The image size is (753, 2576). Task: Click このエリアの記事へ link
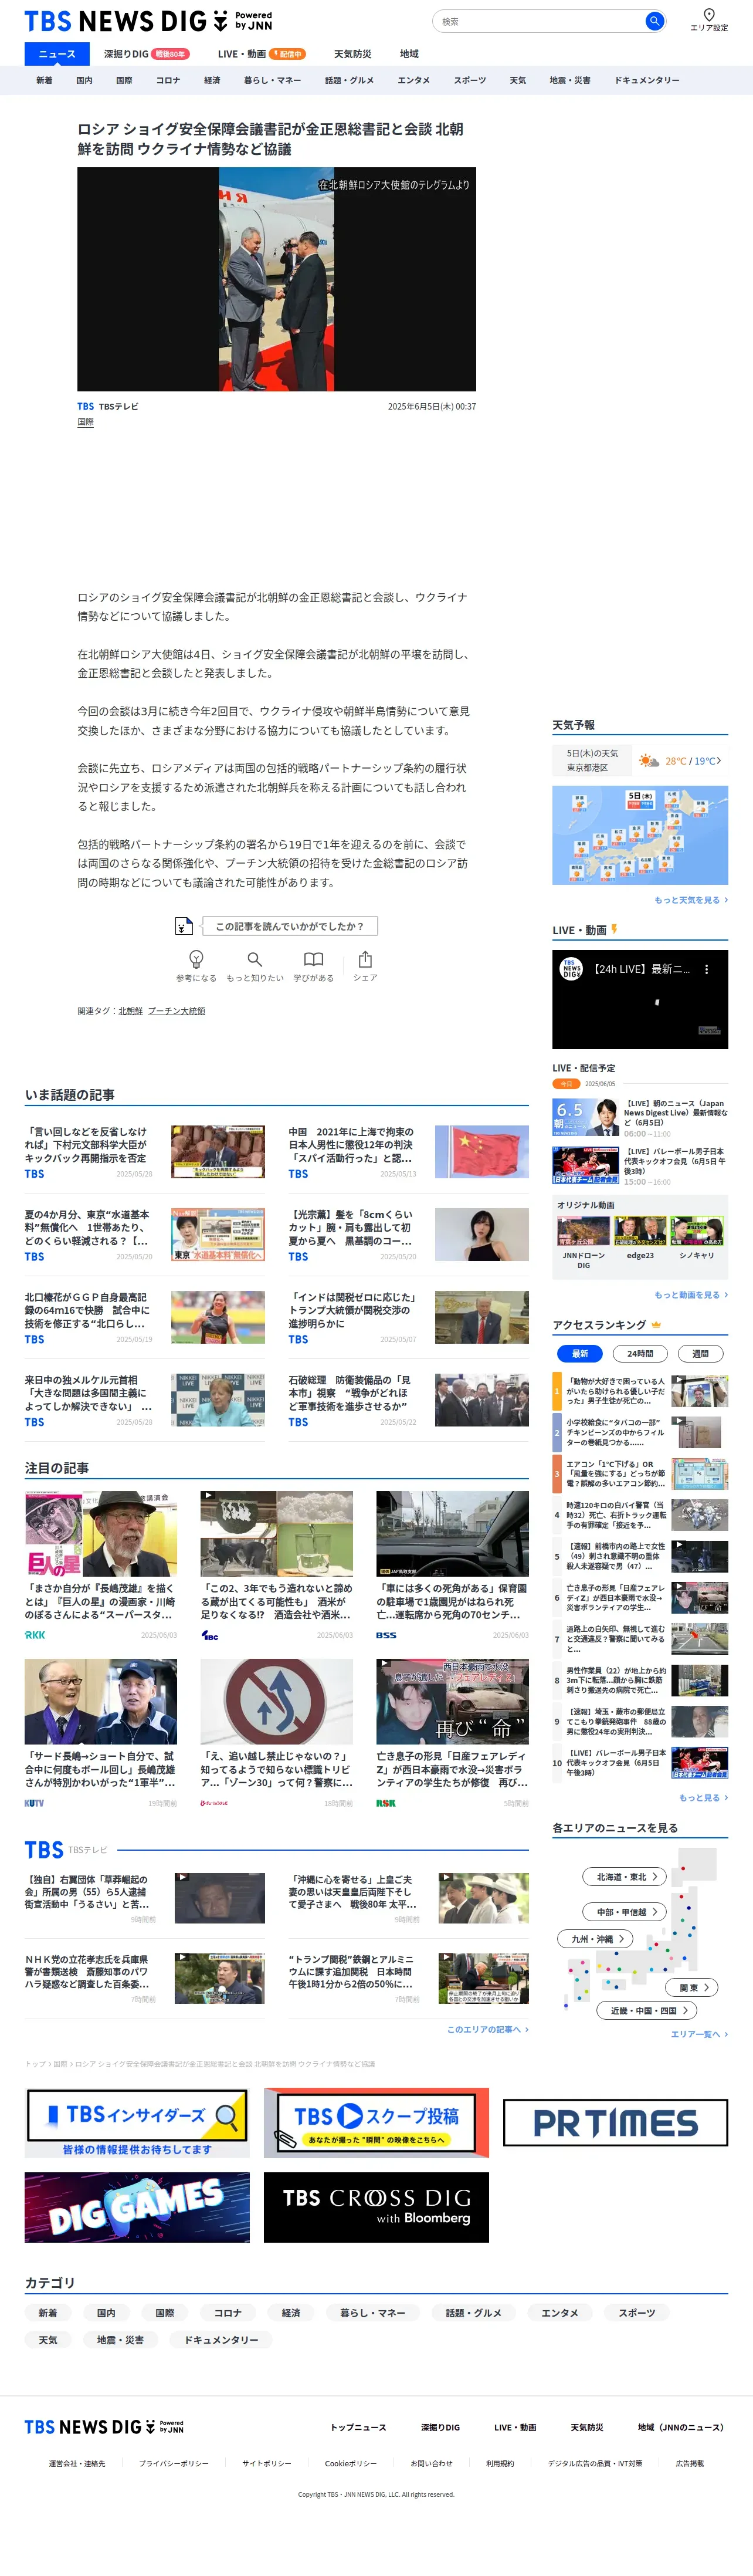[487, 2029]
